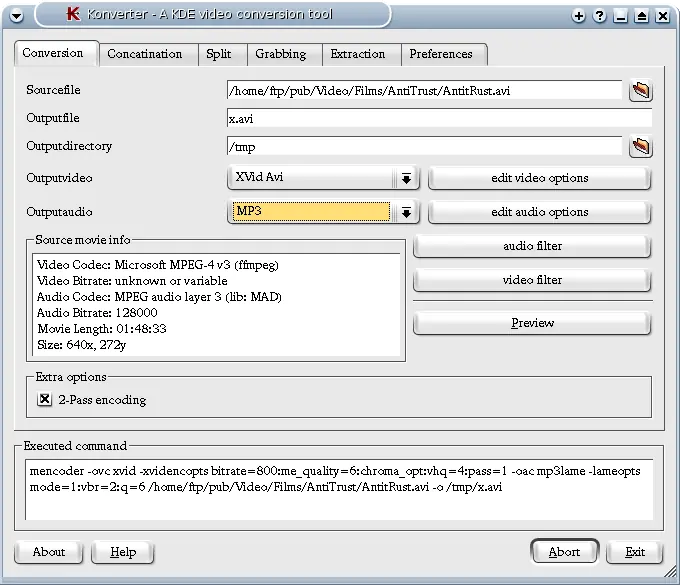The height and width of the screenshot is (585, 680).
Task: Click the Outputdirectory label
Action: (69, 146)
